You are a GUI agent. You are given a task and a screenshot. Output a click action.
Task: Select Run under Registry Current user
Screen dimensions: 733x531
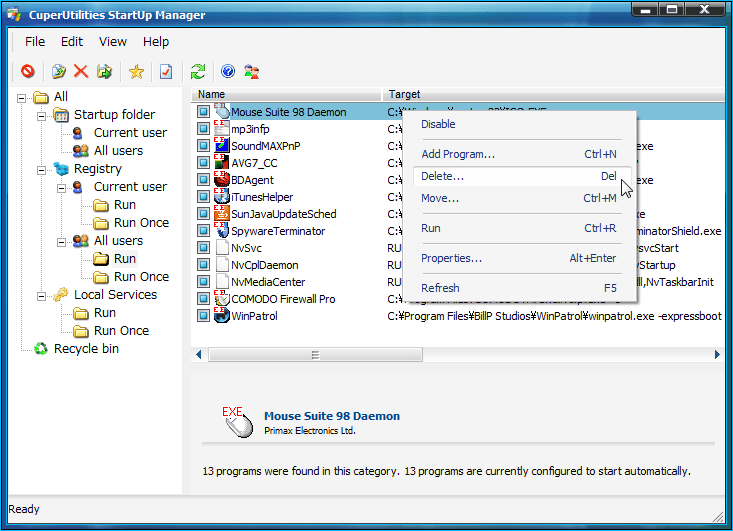[x=125, y=205]
